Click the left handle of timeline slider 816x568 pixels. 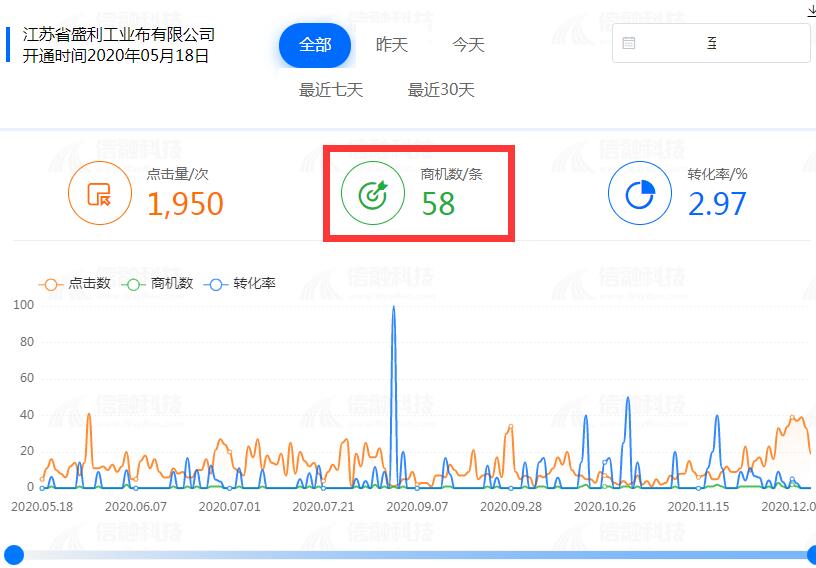(14, 554)
